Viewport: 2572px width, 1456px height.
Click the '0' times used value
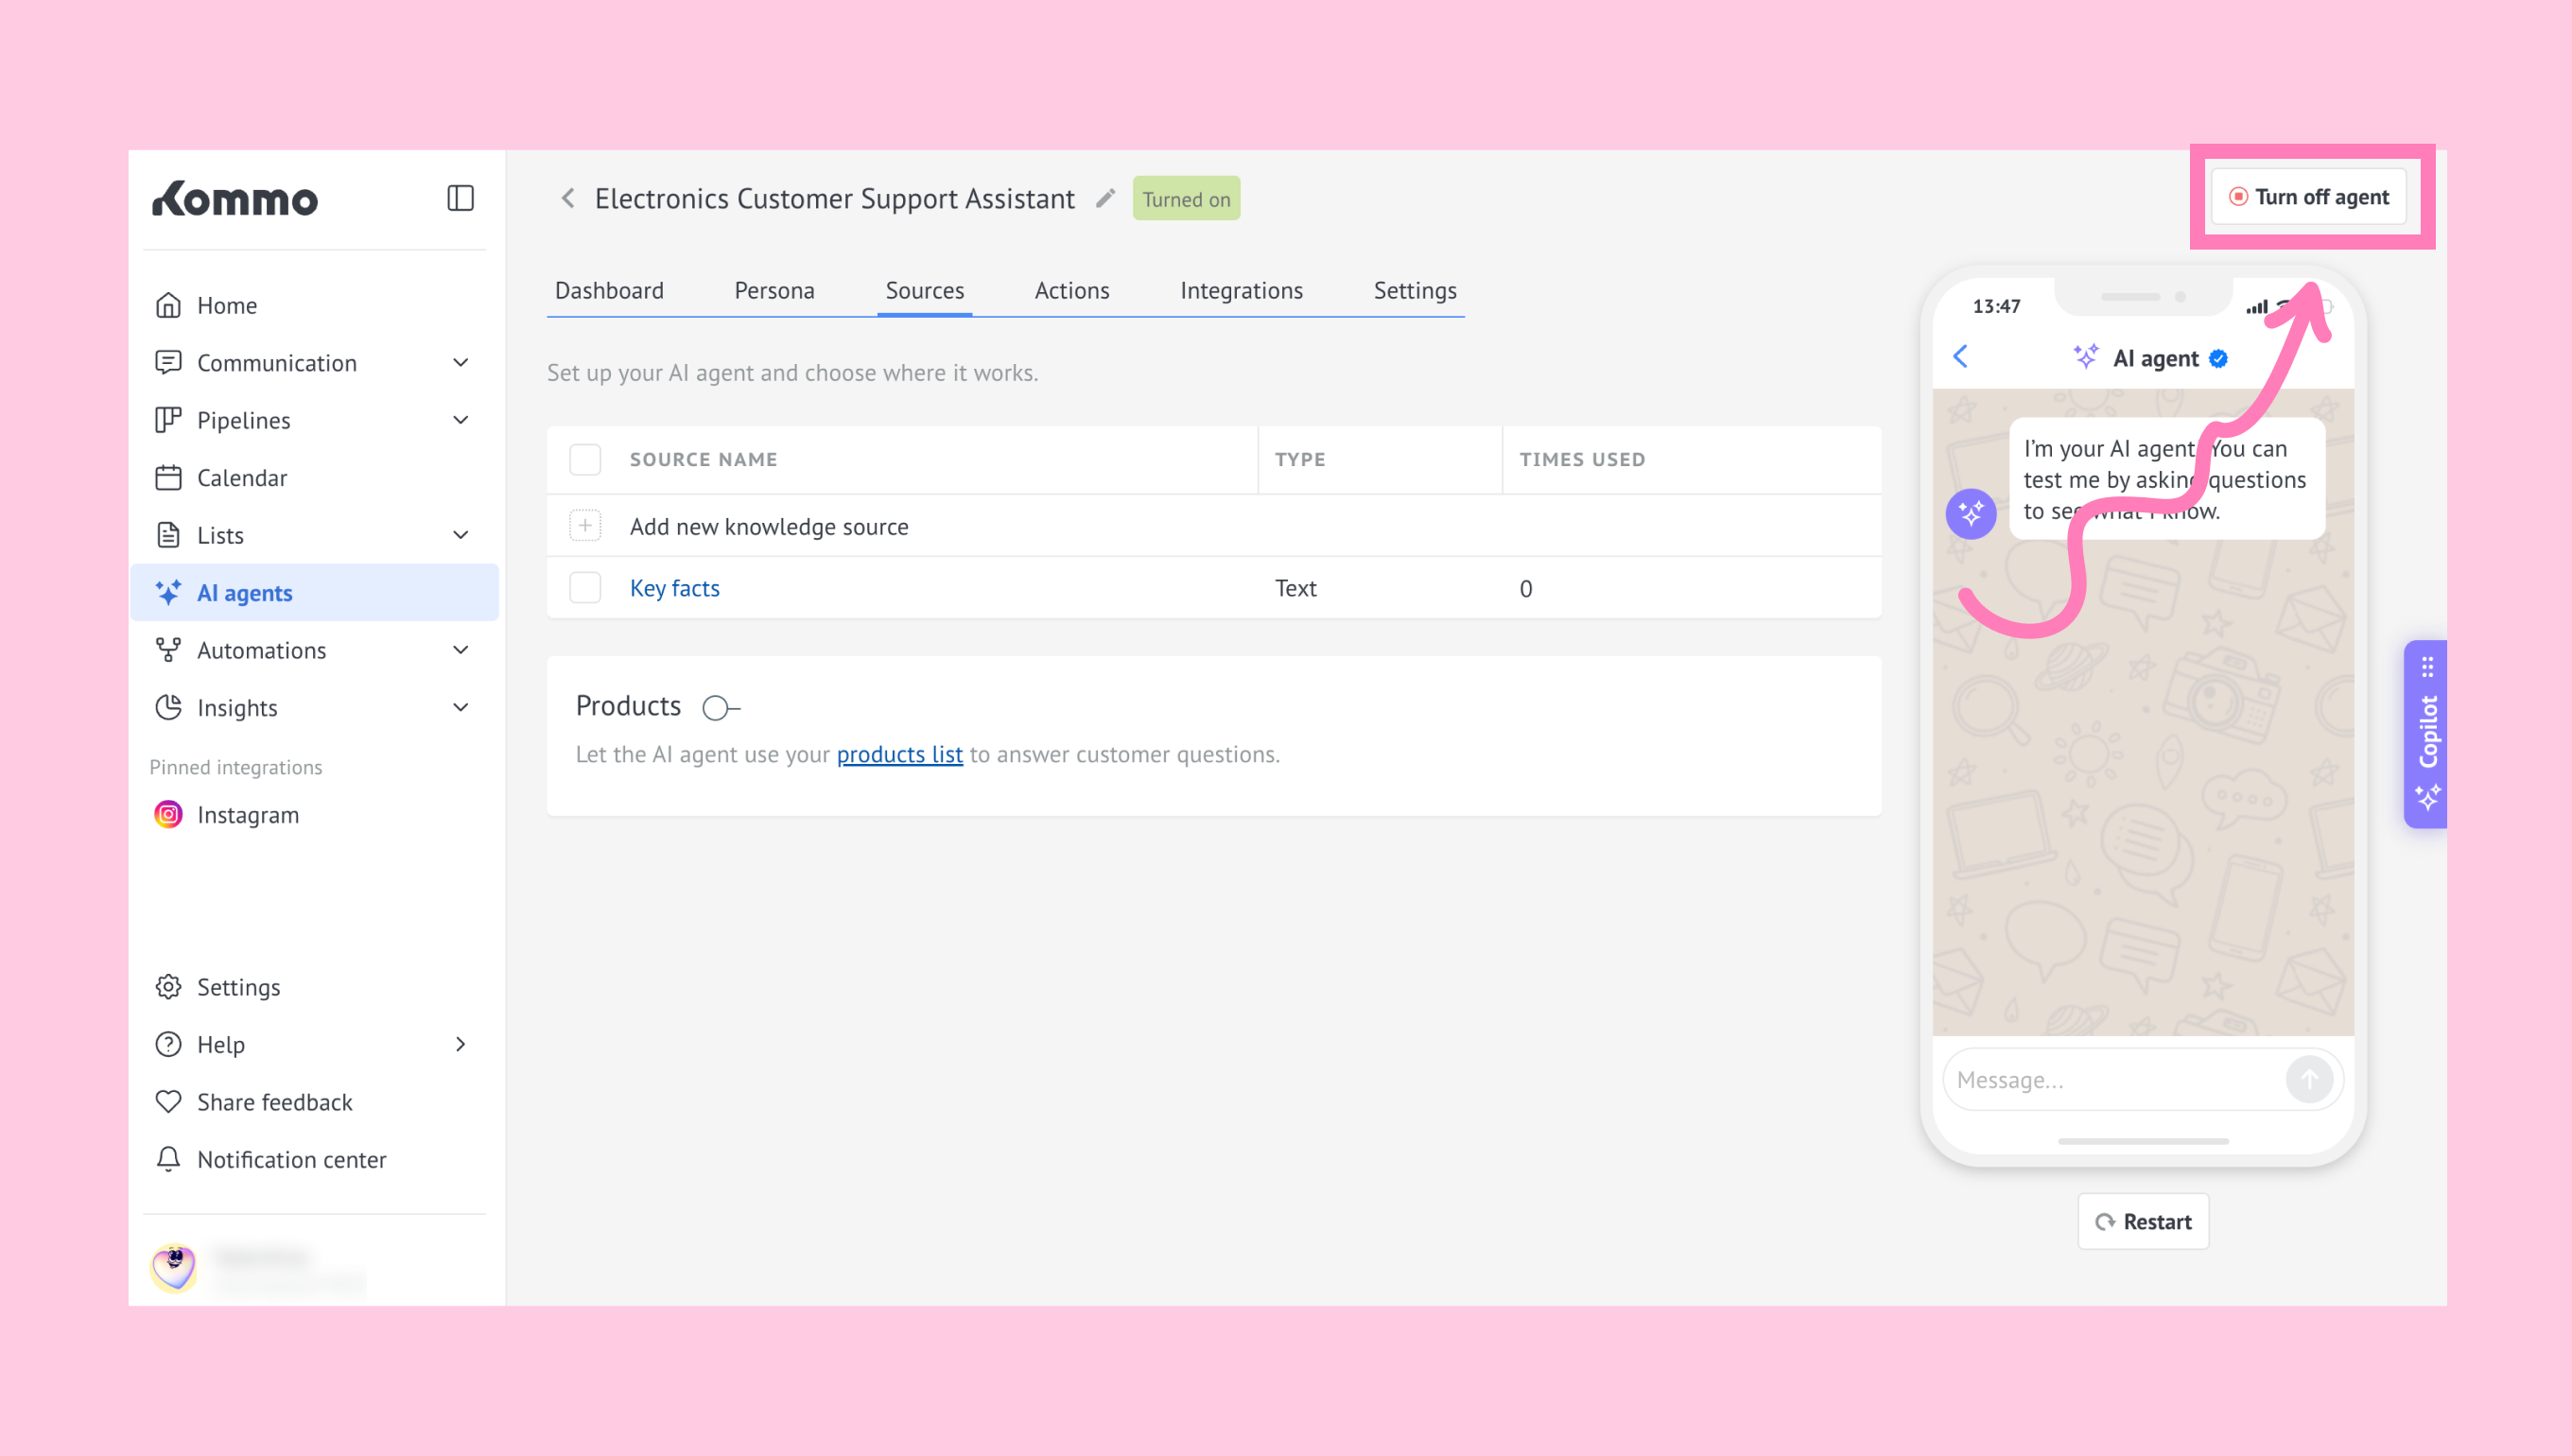(x=1526, y=588)
